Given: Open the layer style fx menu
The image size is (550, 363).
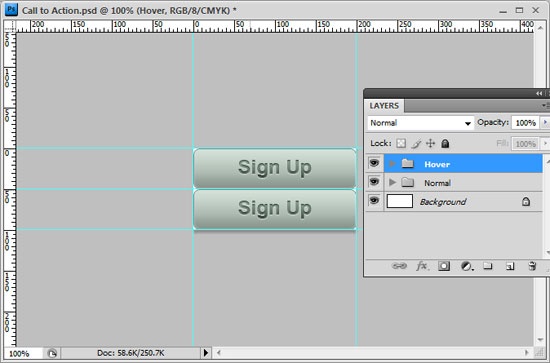Looking at the screenshot, I should [422, 266].
